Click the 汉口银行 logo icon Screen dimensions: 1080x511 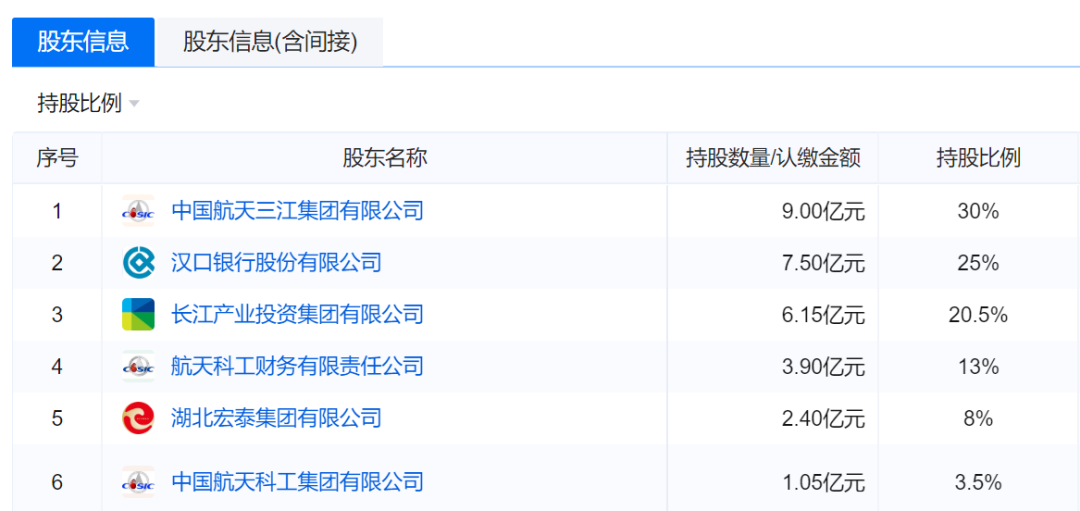138,263
